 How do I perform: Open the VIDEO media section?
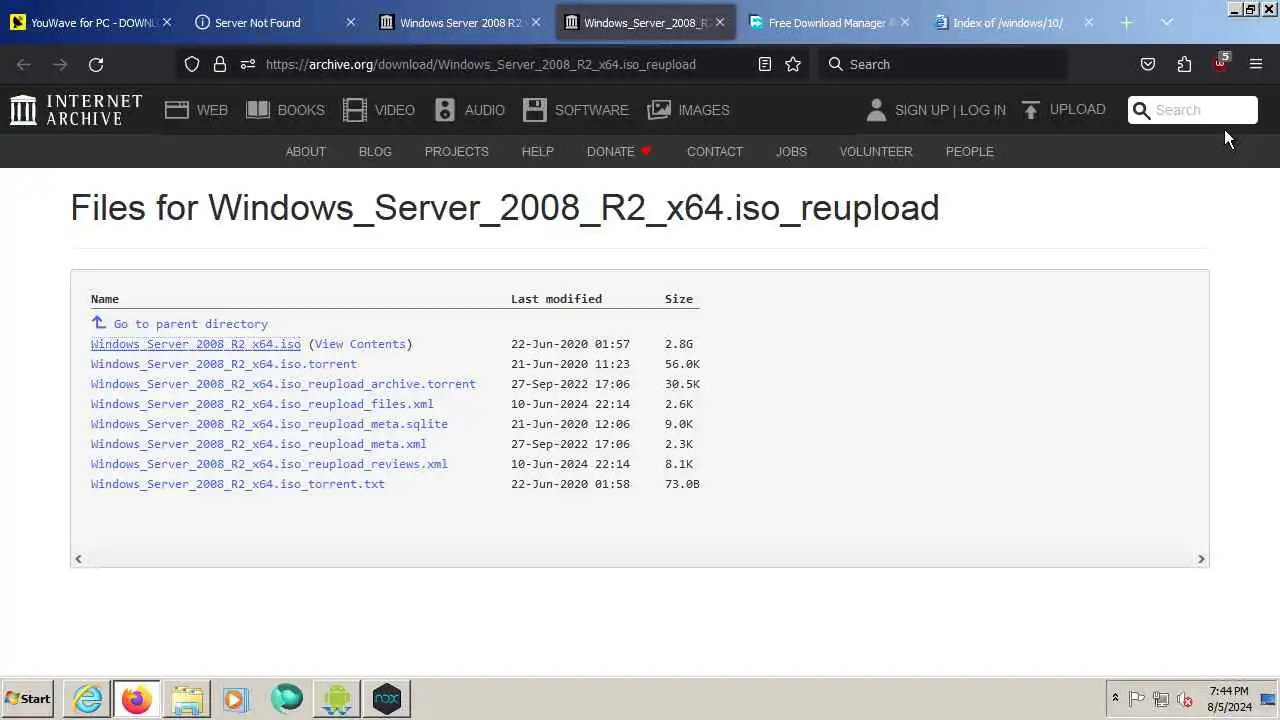coord(378,110)
